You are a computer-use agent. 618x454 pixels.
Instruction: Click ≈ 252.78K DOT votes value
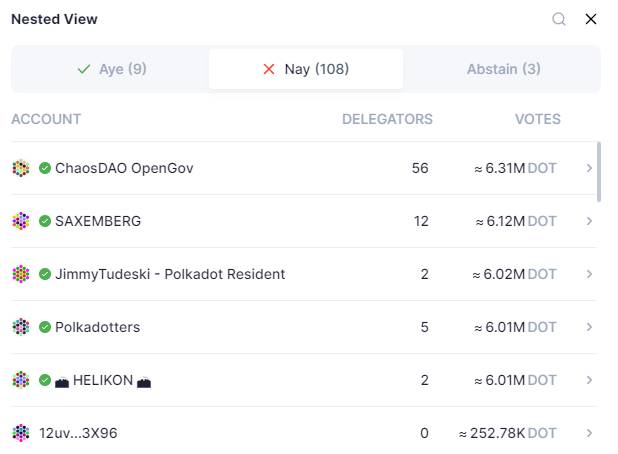(507, 433)
